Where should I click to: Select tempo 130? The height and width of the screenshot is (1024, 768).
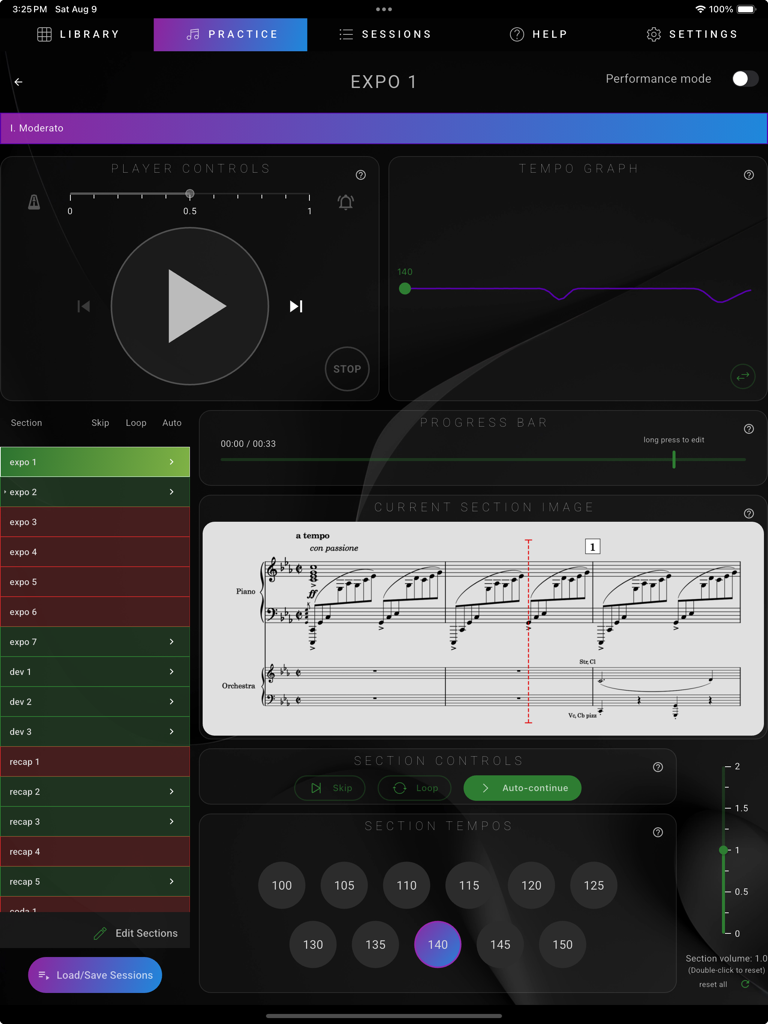313,944
